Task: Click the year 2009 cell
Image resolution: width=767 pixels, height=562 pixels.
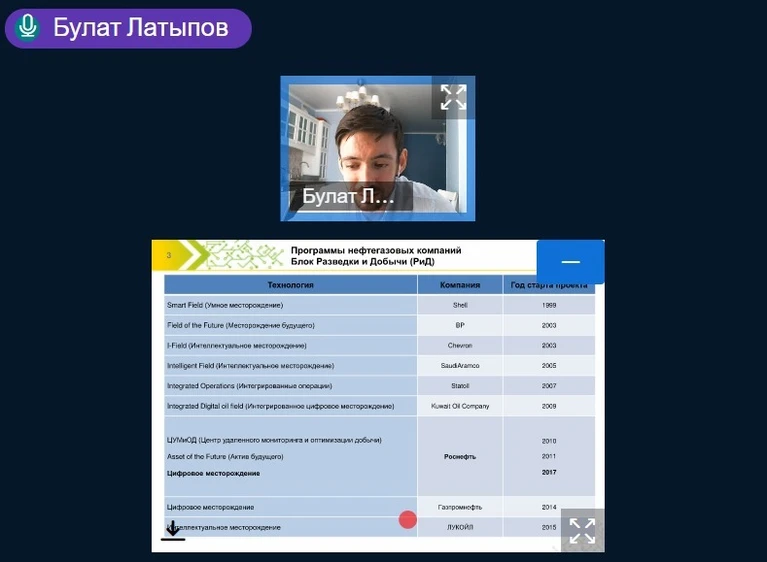Action: point(549,406)
